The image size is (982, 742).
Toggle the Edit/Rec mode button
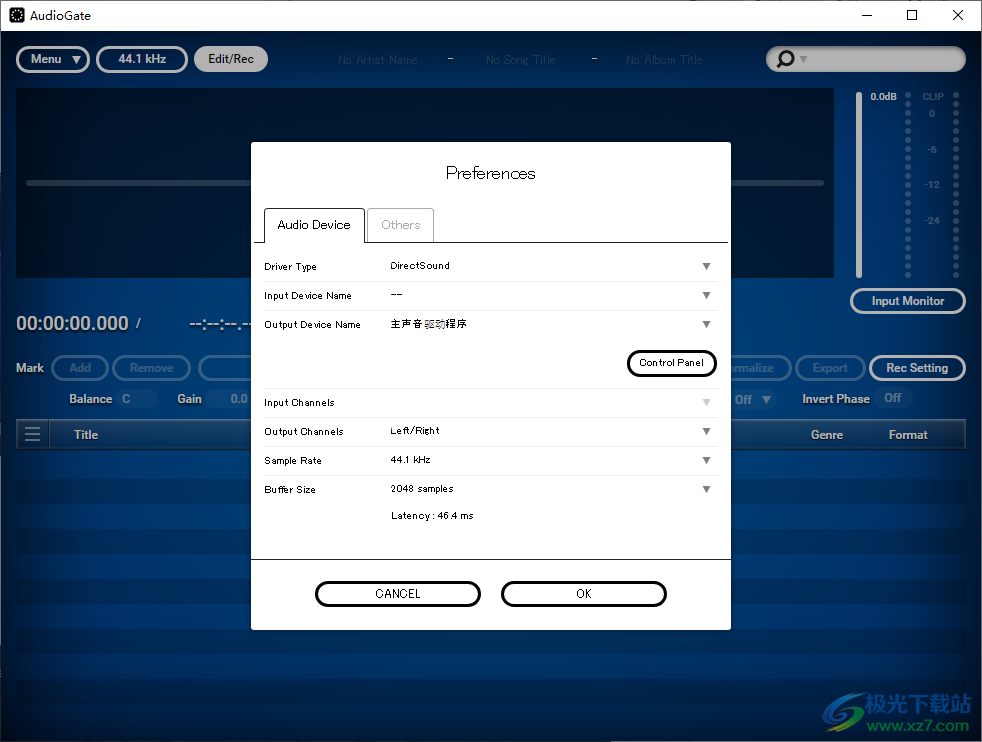coord(231,59)
